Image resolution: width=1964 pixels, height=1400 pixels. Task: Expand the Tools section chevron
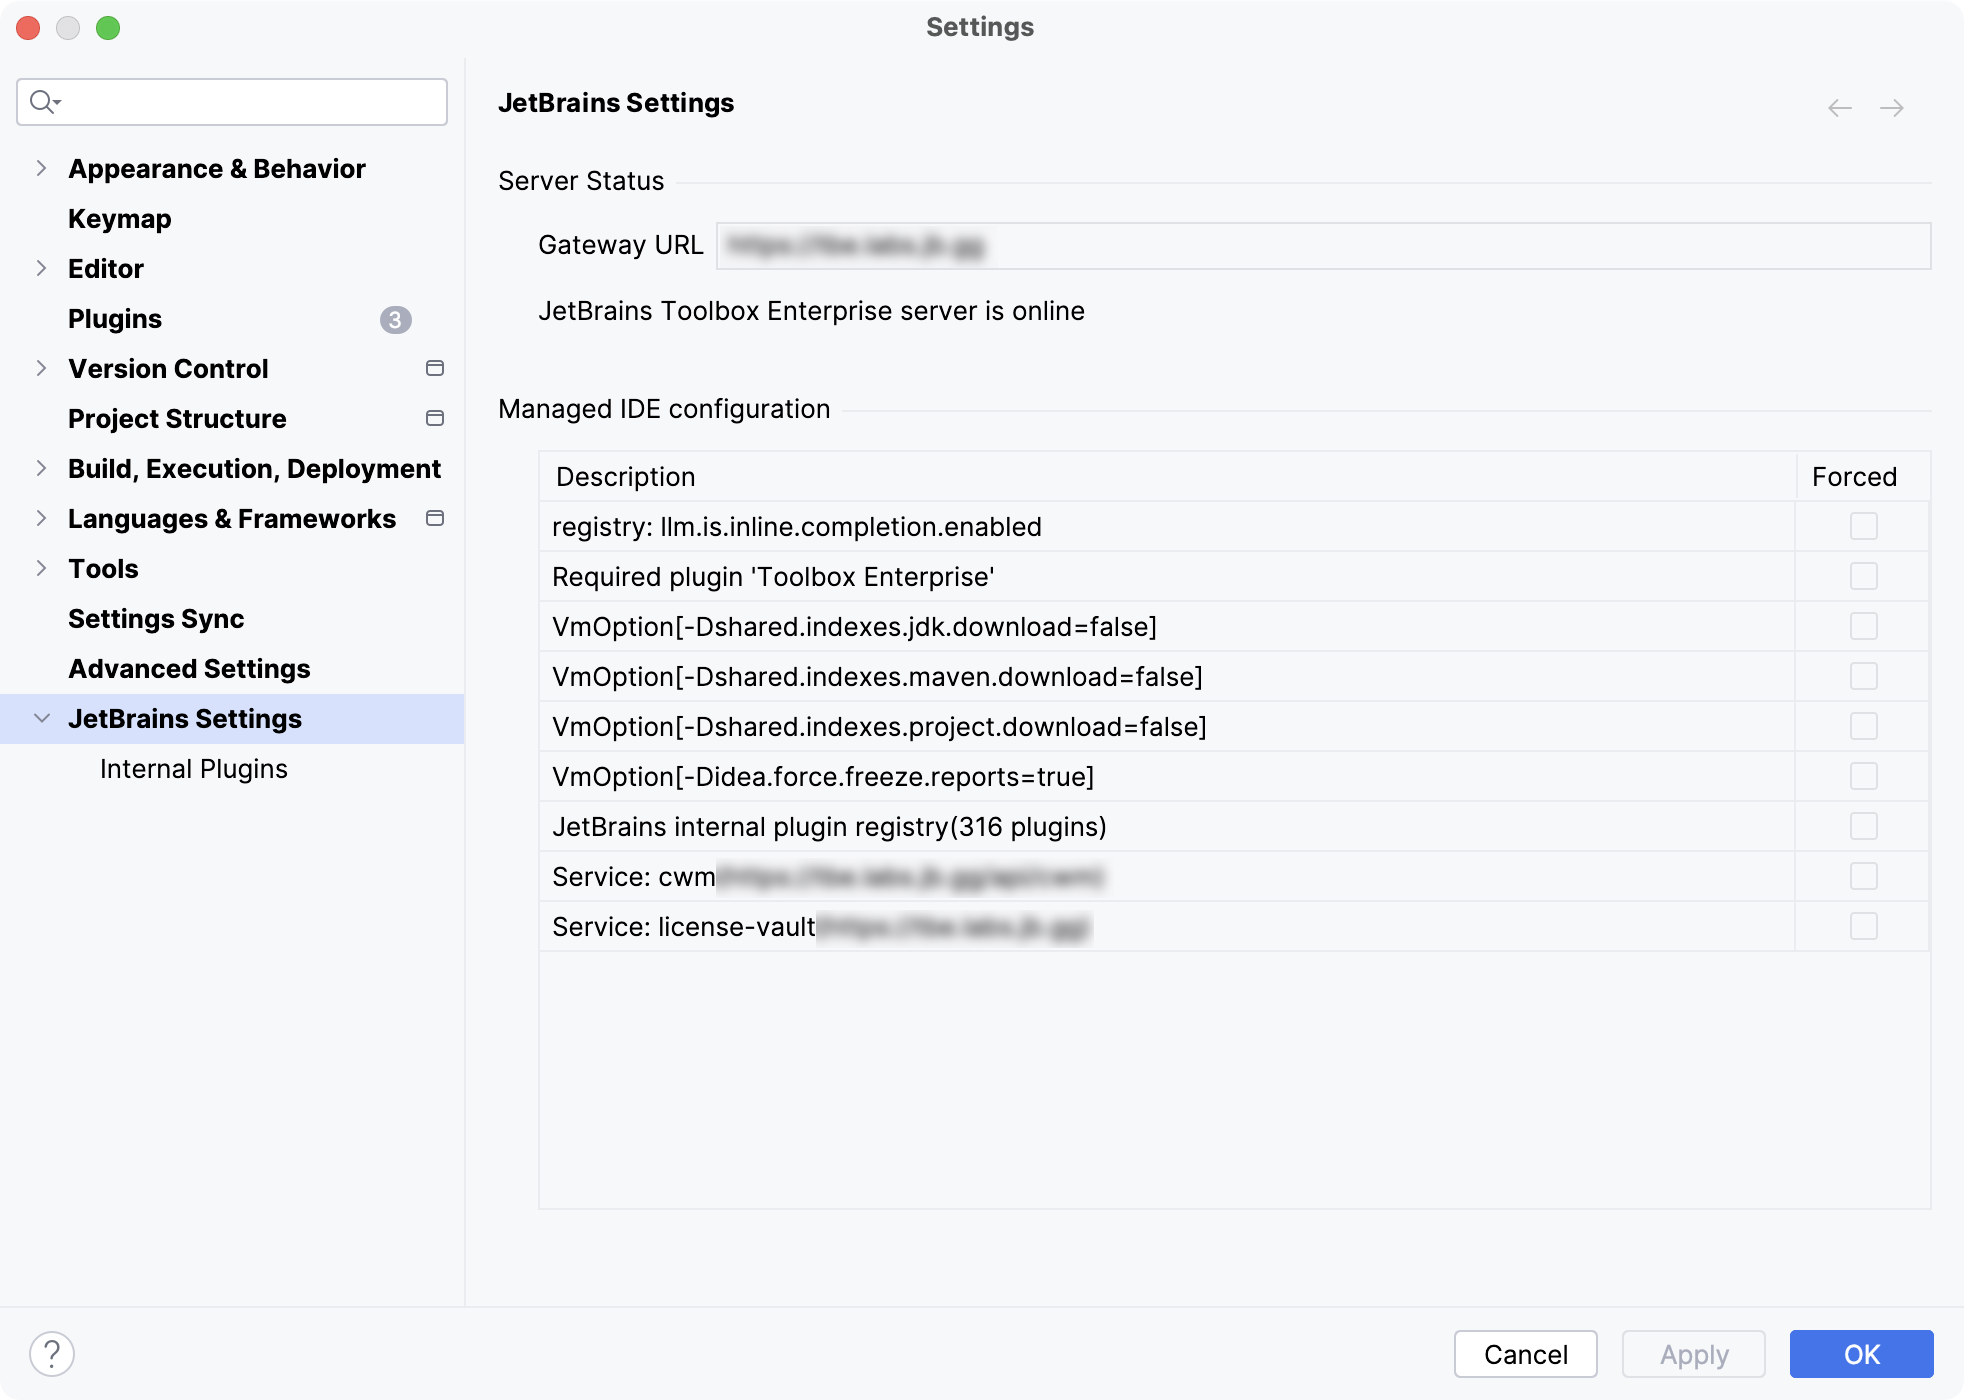coord(41,568)
